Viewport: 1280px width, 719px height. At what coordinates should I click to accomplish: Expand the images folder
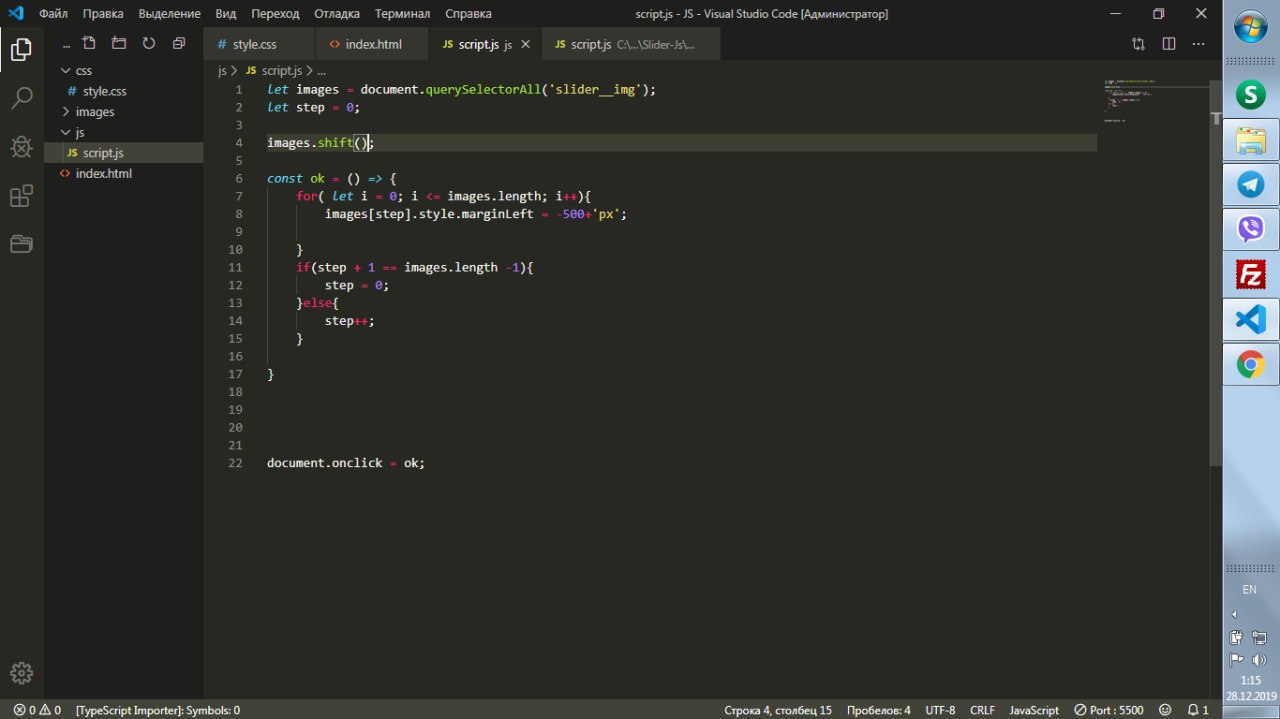pos(95,112)
